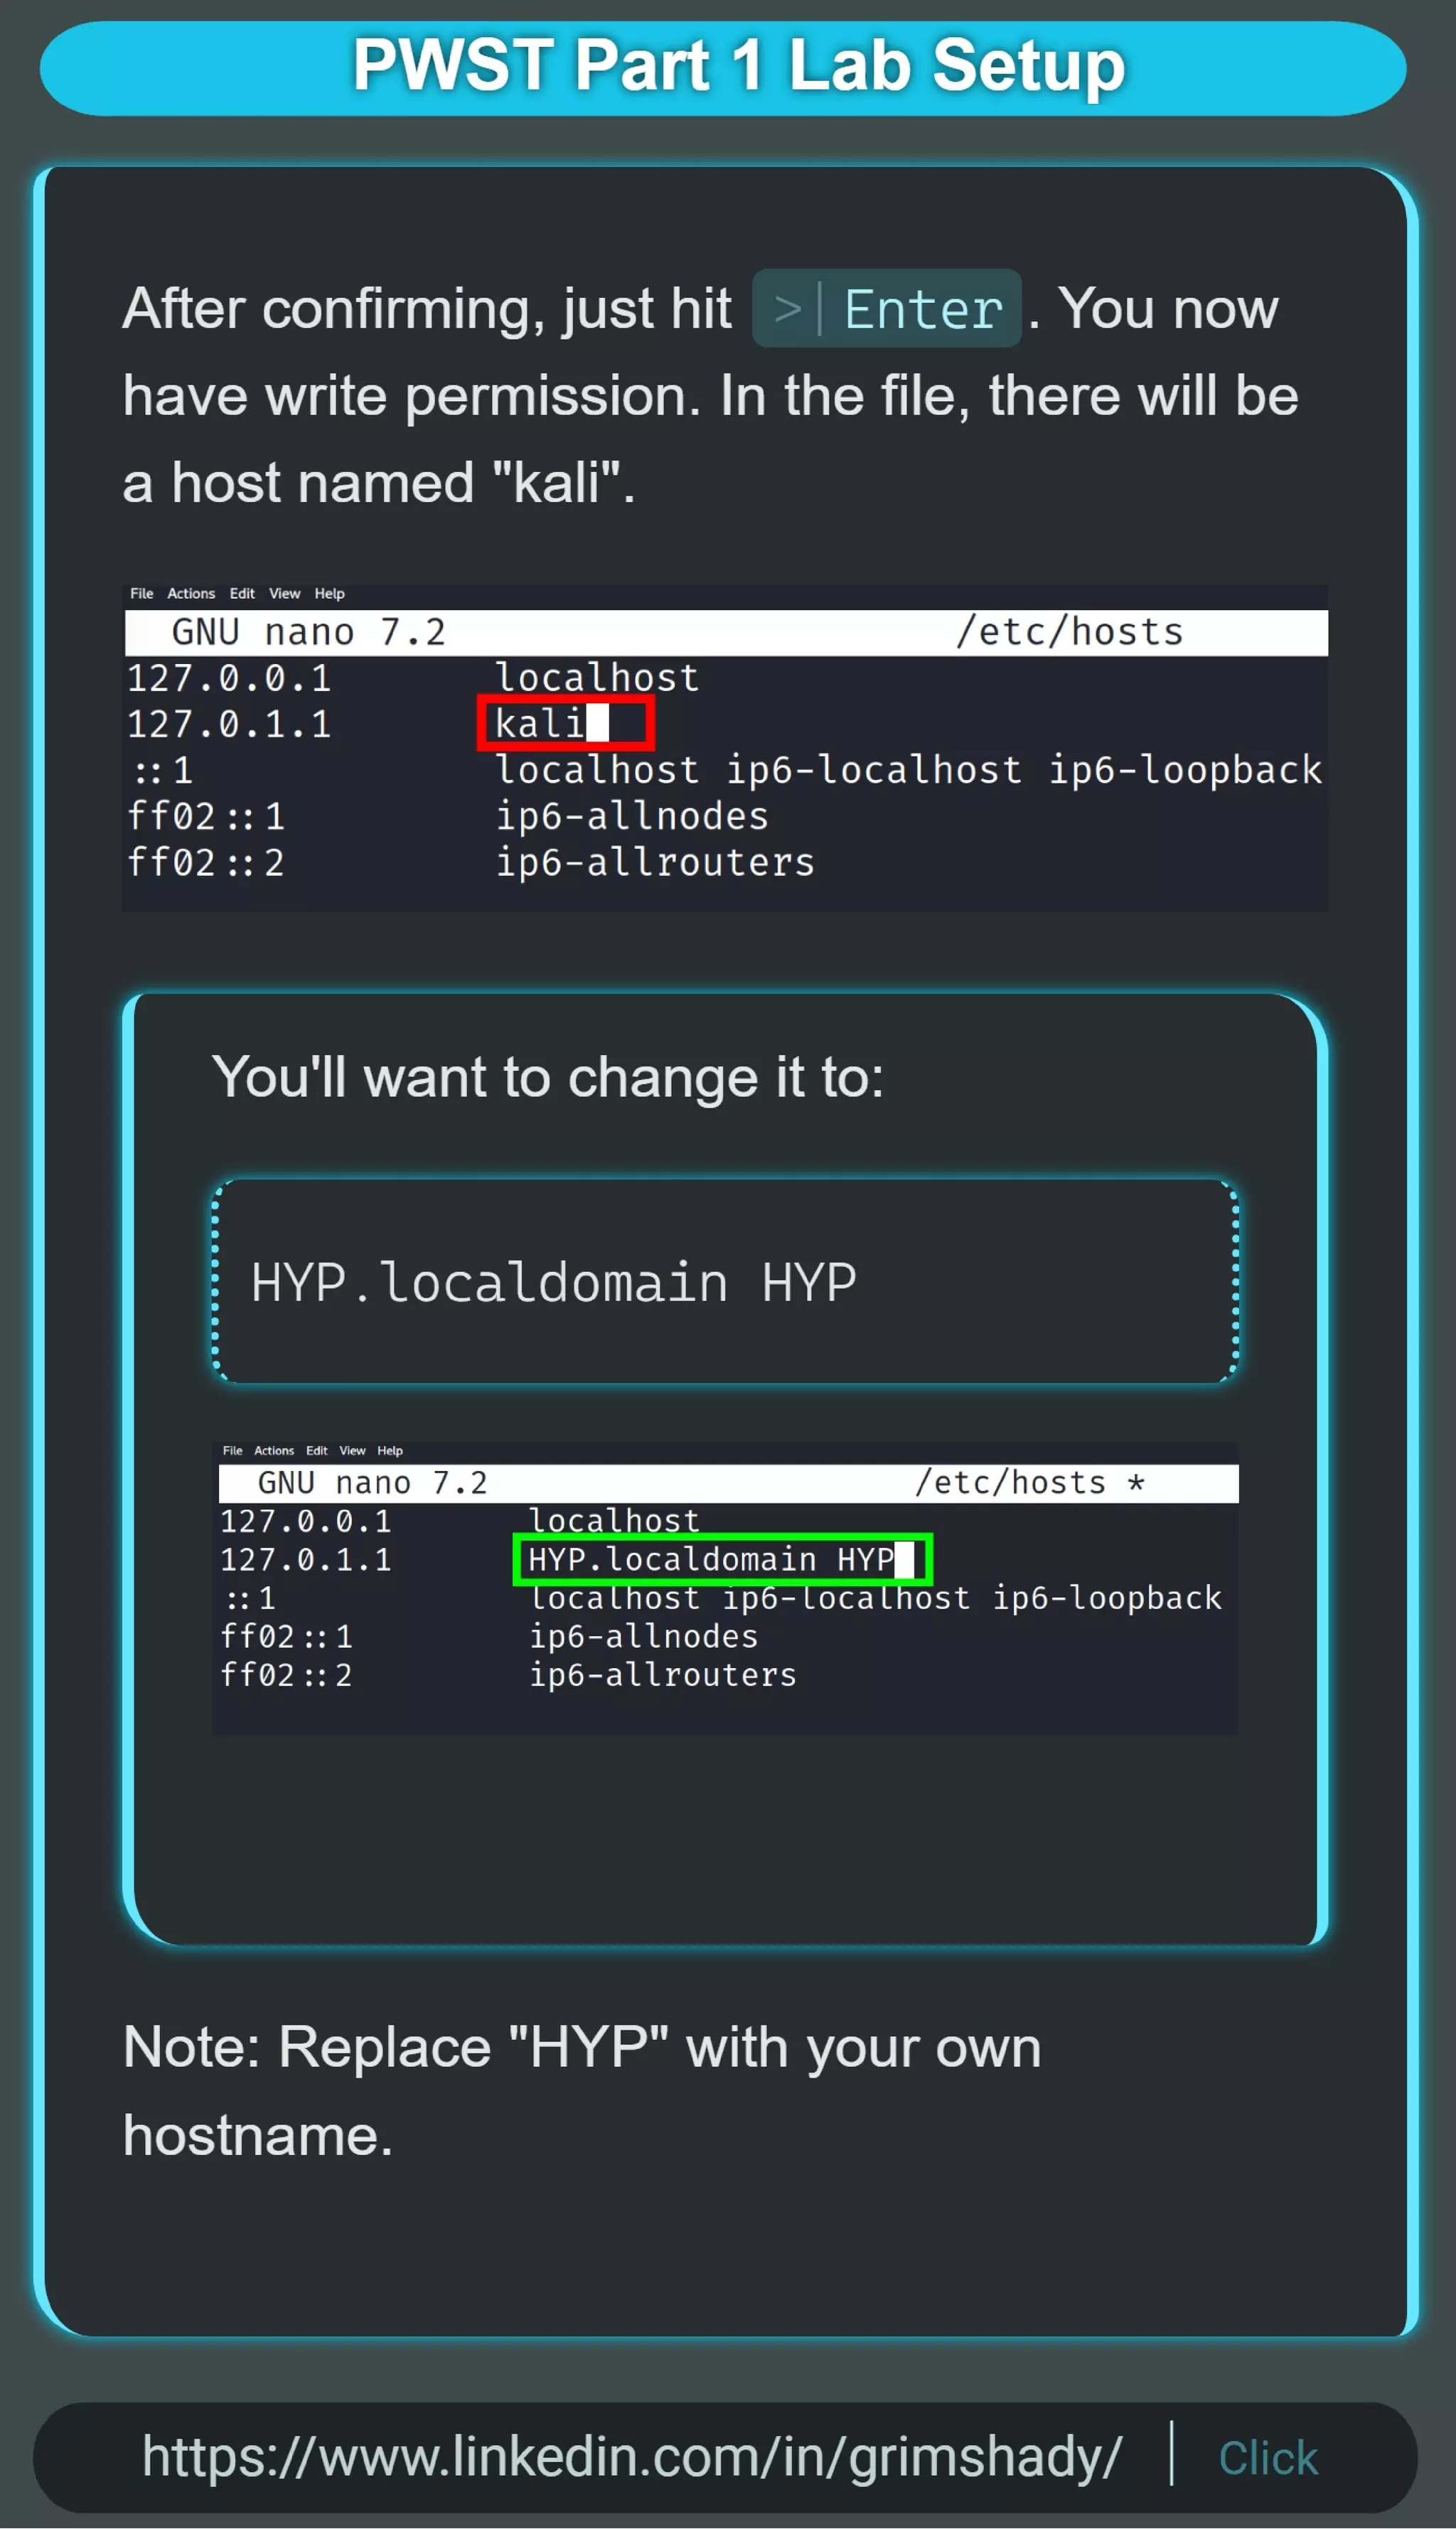The width and height of the screenshot is (1456, 2529).
Task: Click 'HYP.localdomain HYP' in the lower terminal
Action: [711, 1559]
